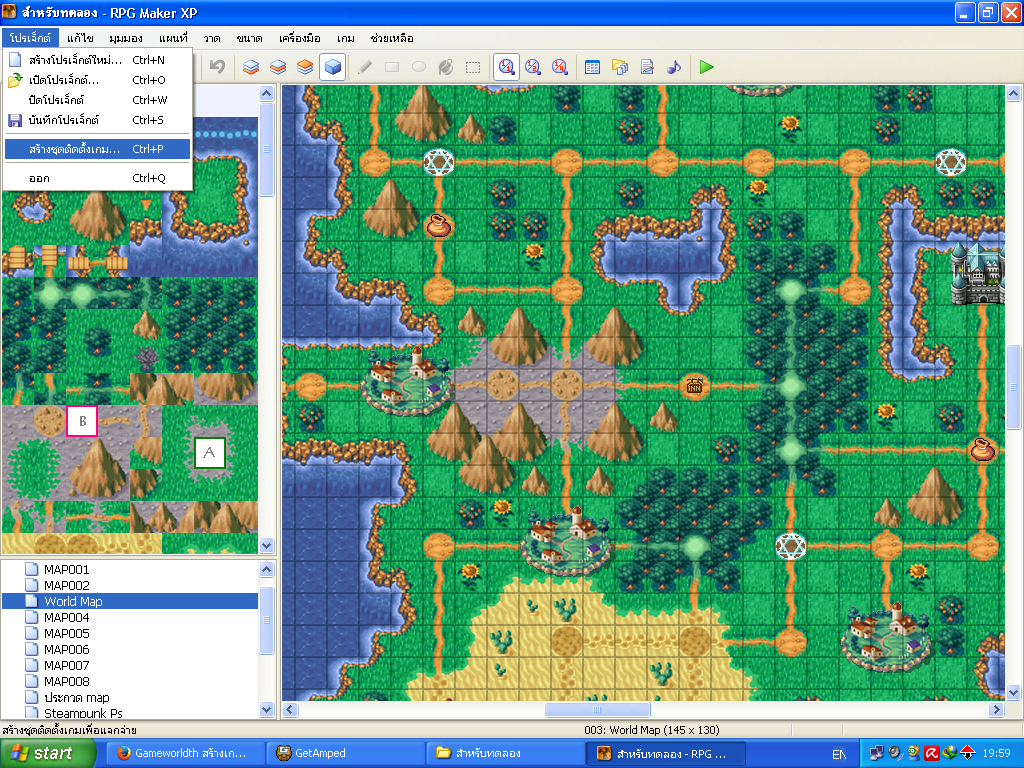Open the ขนาด menu

tap(249, 38)
